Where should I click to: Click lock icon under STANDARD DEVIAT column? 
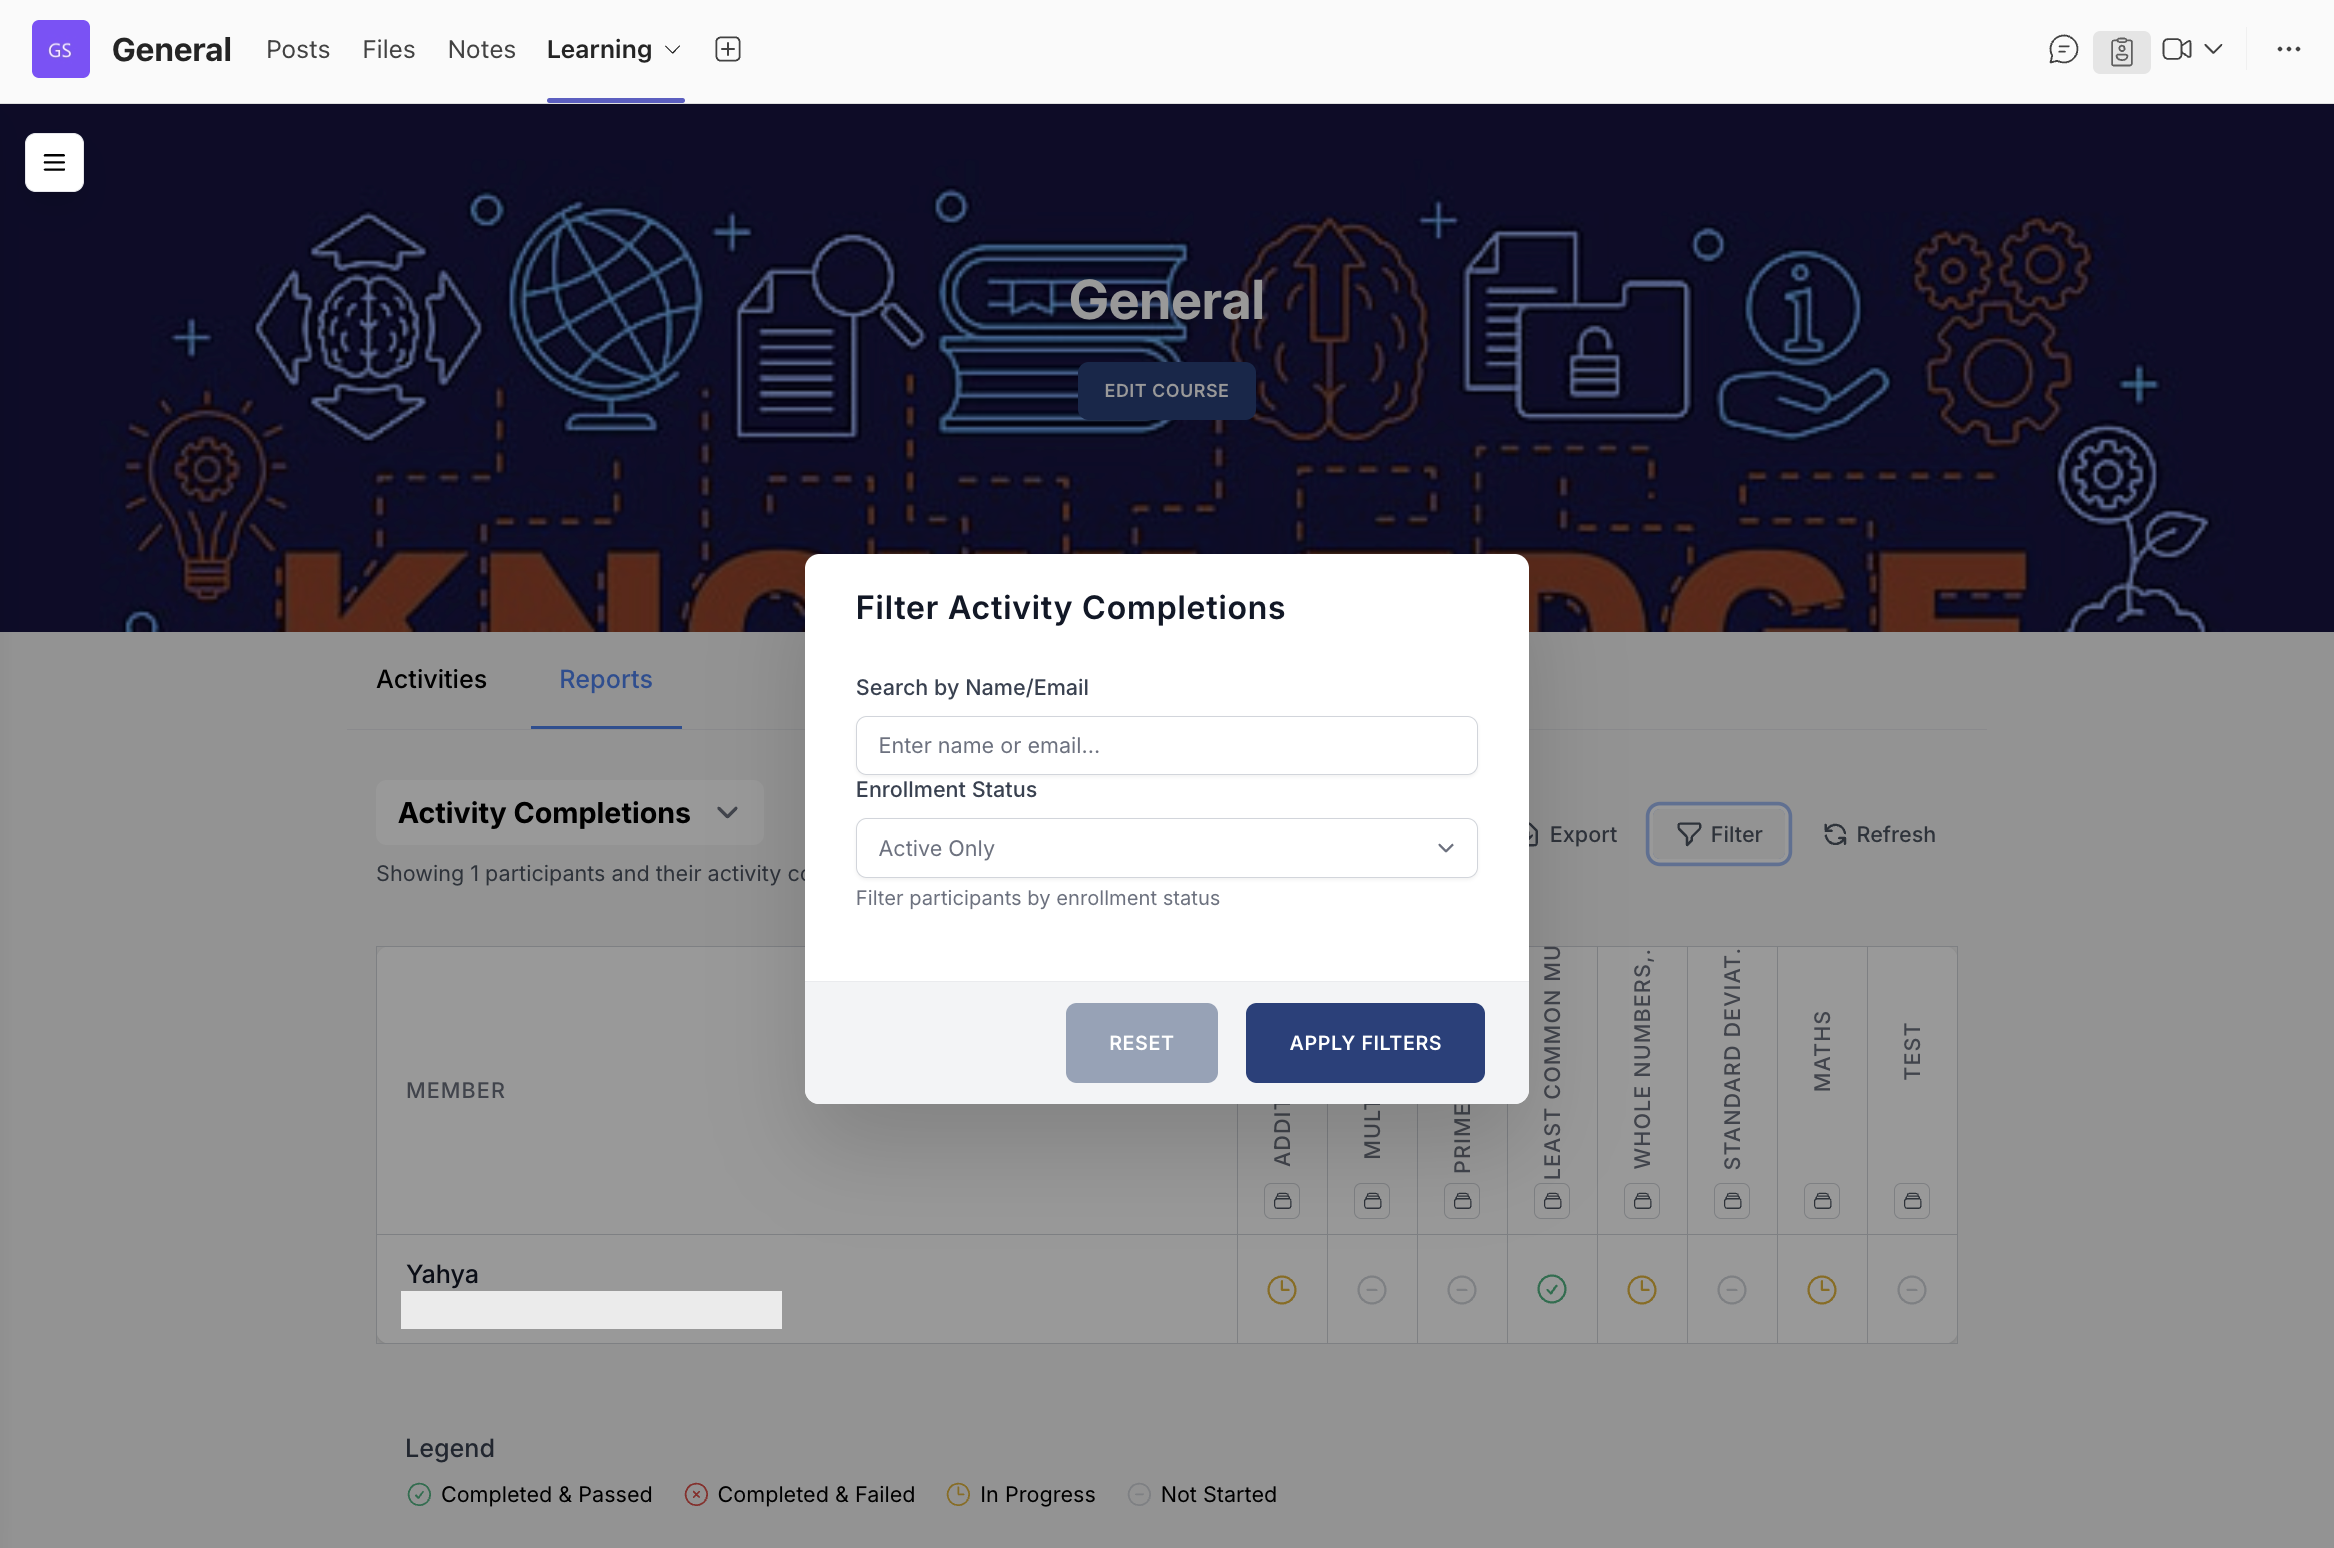click(1732, 1200)
